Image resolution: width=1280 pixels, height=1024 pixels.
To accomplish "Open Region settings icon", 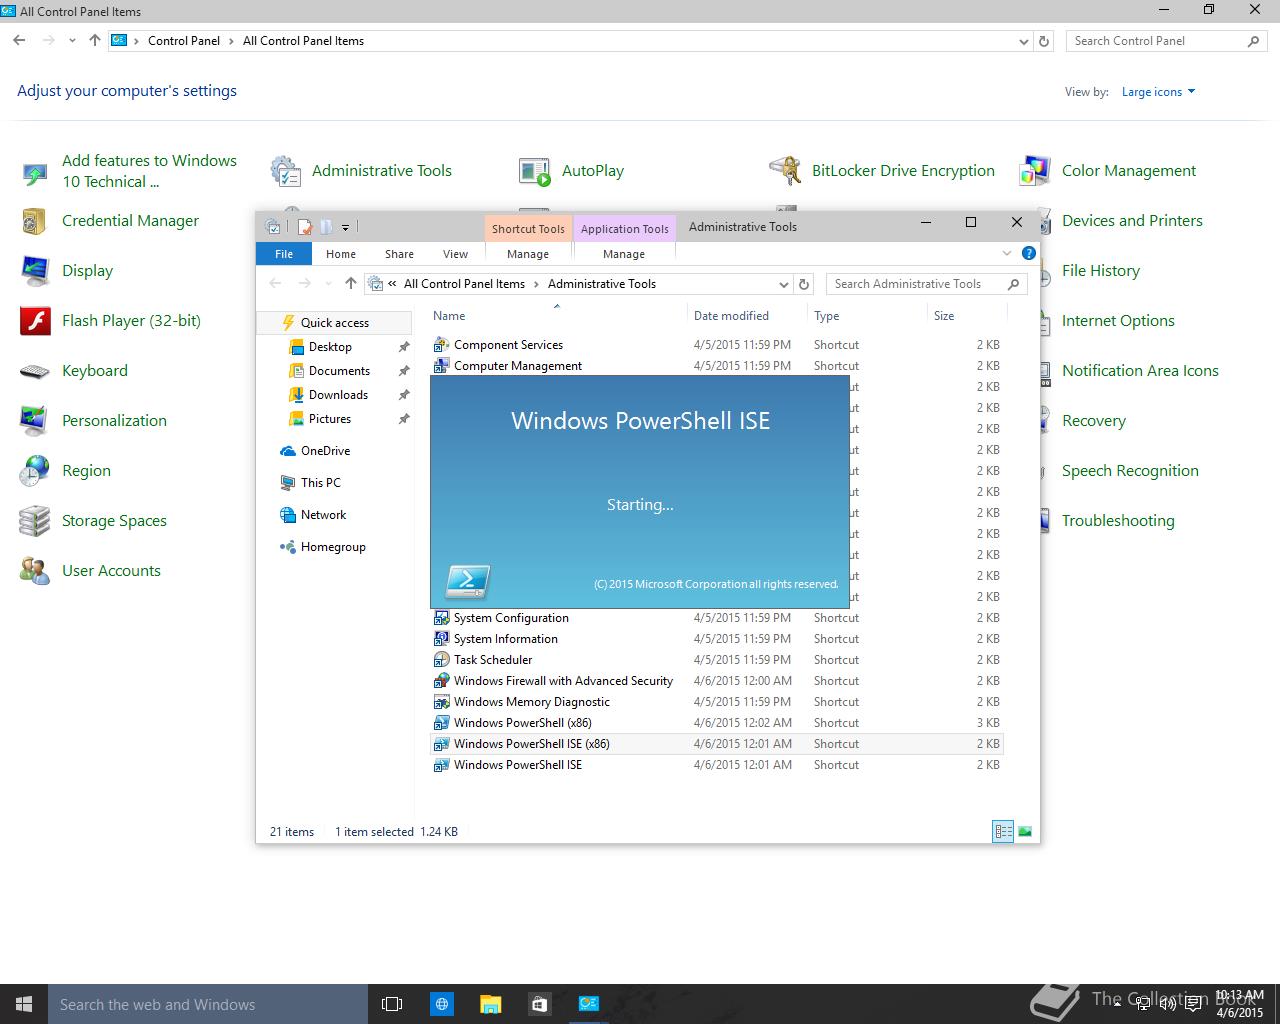I will pos(35,471).
